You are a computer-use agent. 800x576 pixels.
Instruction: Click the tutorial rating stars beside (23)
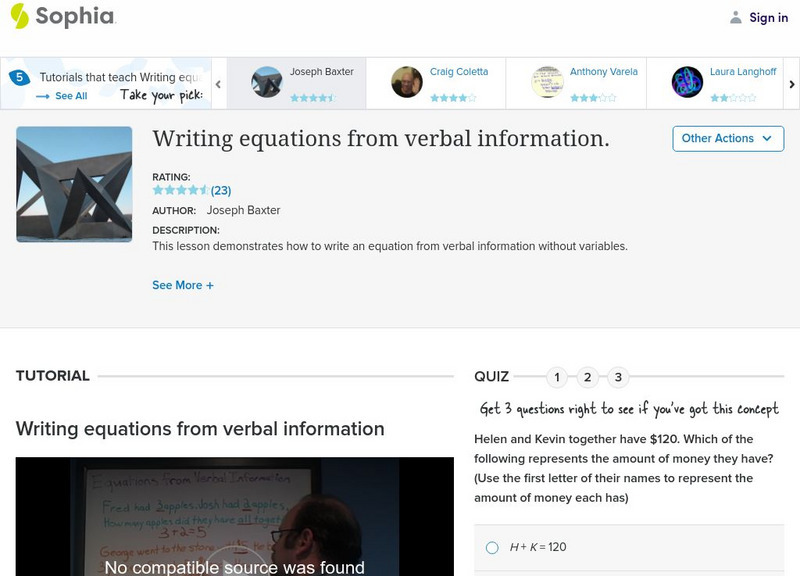coord(181,190)
